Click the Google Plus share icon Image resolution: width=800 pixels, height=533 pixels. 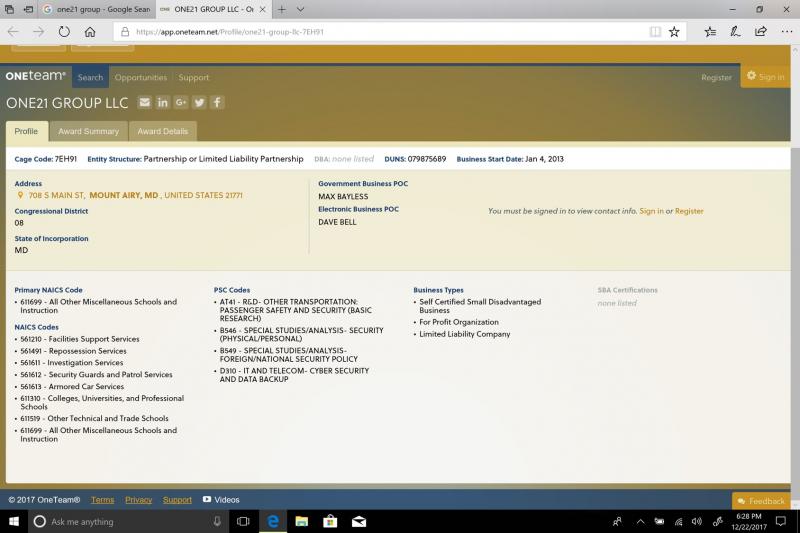[181, 103]
